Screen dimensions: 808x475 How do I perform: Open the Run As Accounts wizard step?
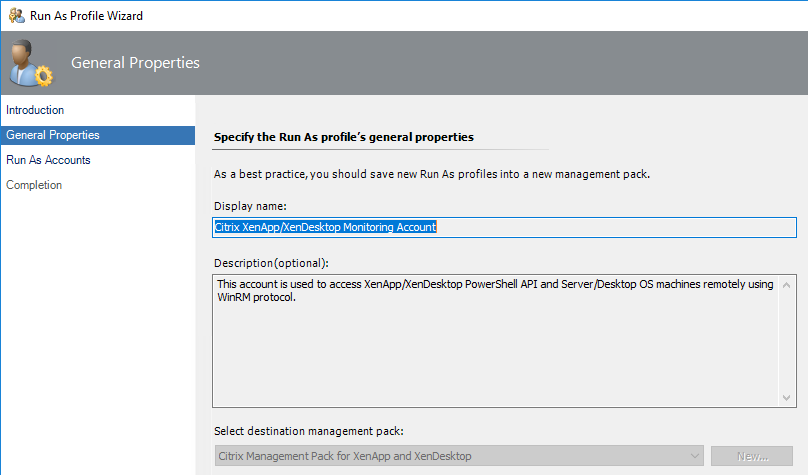point(48,160)
